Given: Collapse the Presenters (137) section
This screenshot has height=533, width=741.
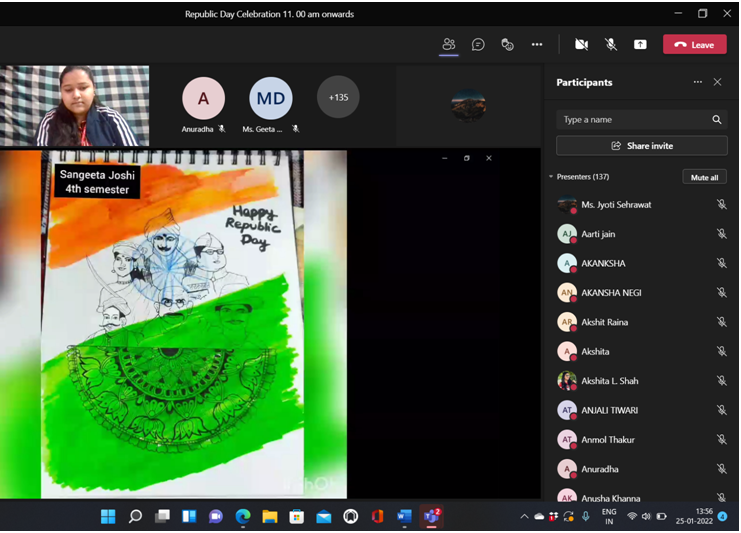Looking at the screenshot, I should [551, 177].
